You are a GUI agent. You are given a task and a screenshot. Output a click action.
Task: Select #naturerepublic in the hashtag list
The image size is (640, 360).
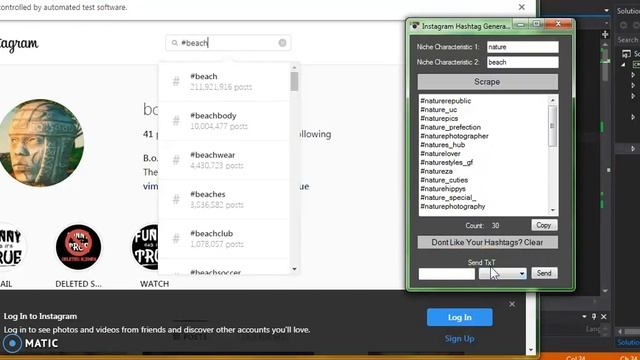coord(446,101)
